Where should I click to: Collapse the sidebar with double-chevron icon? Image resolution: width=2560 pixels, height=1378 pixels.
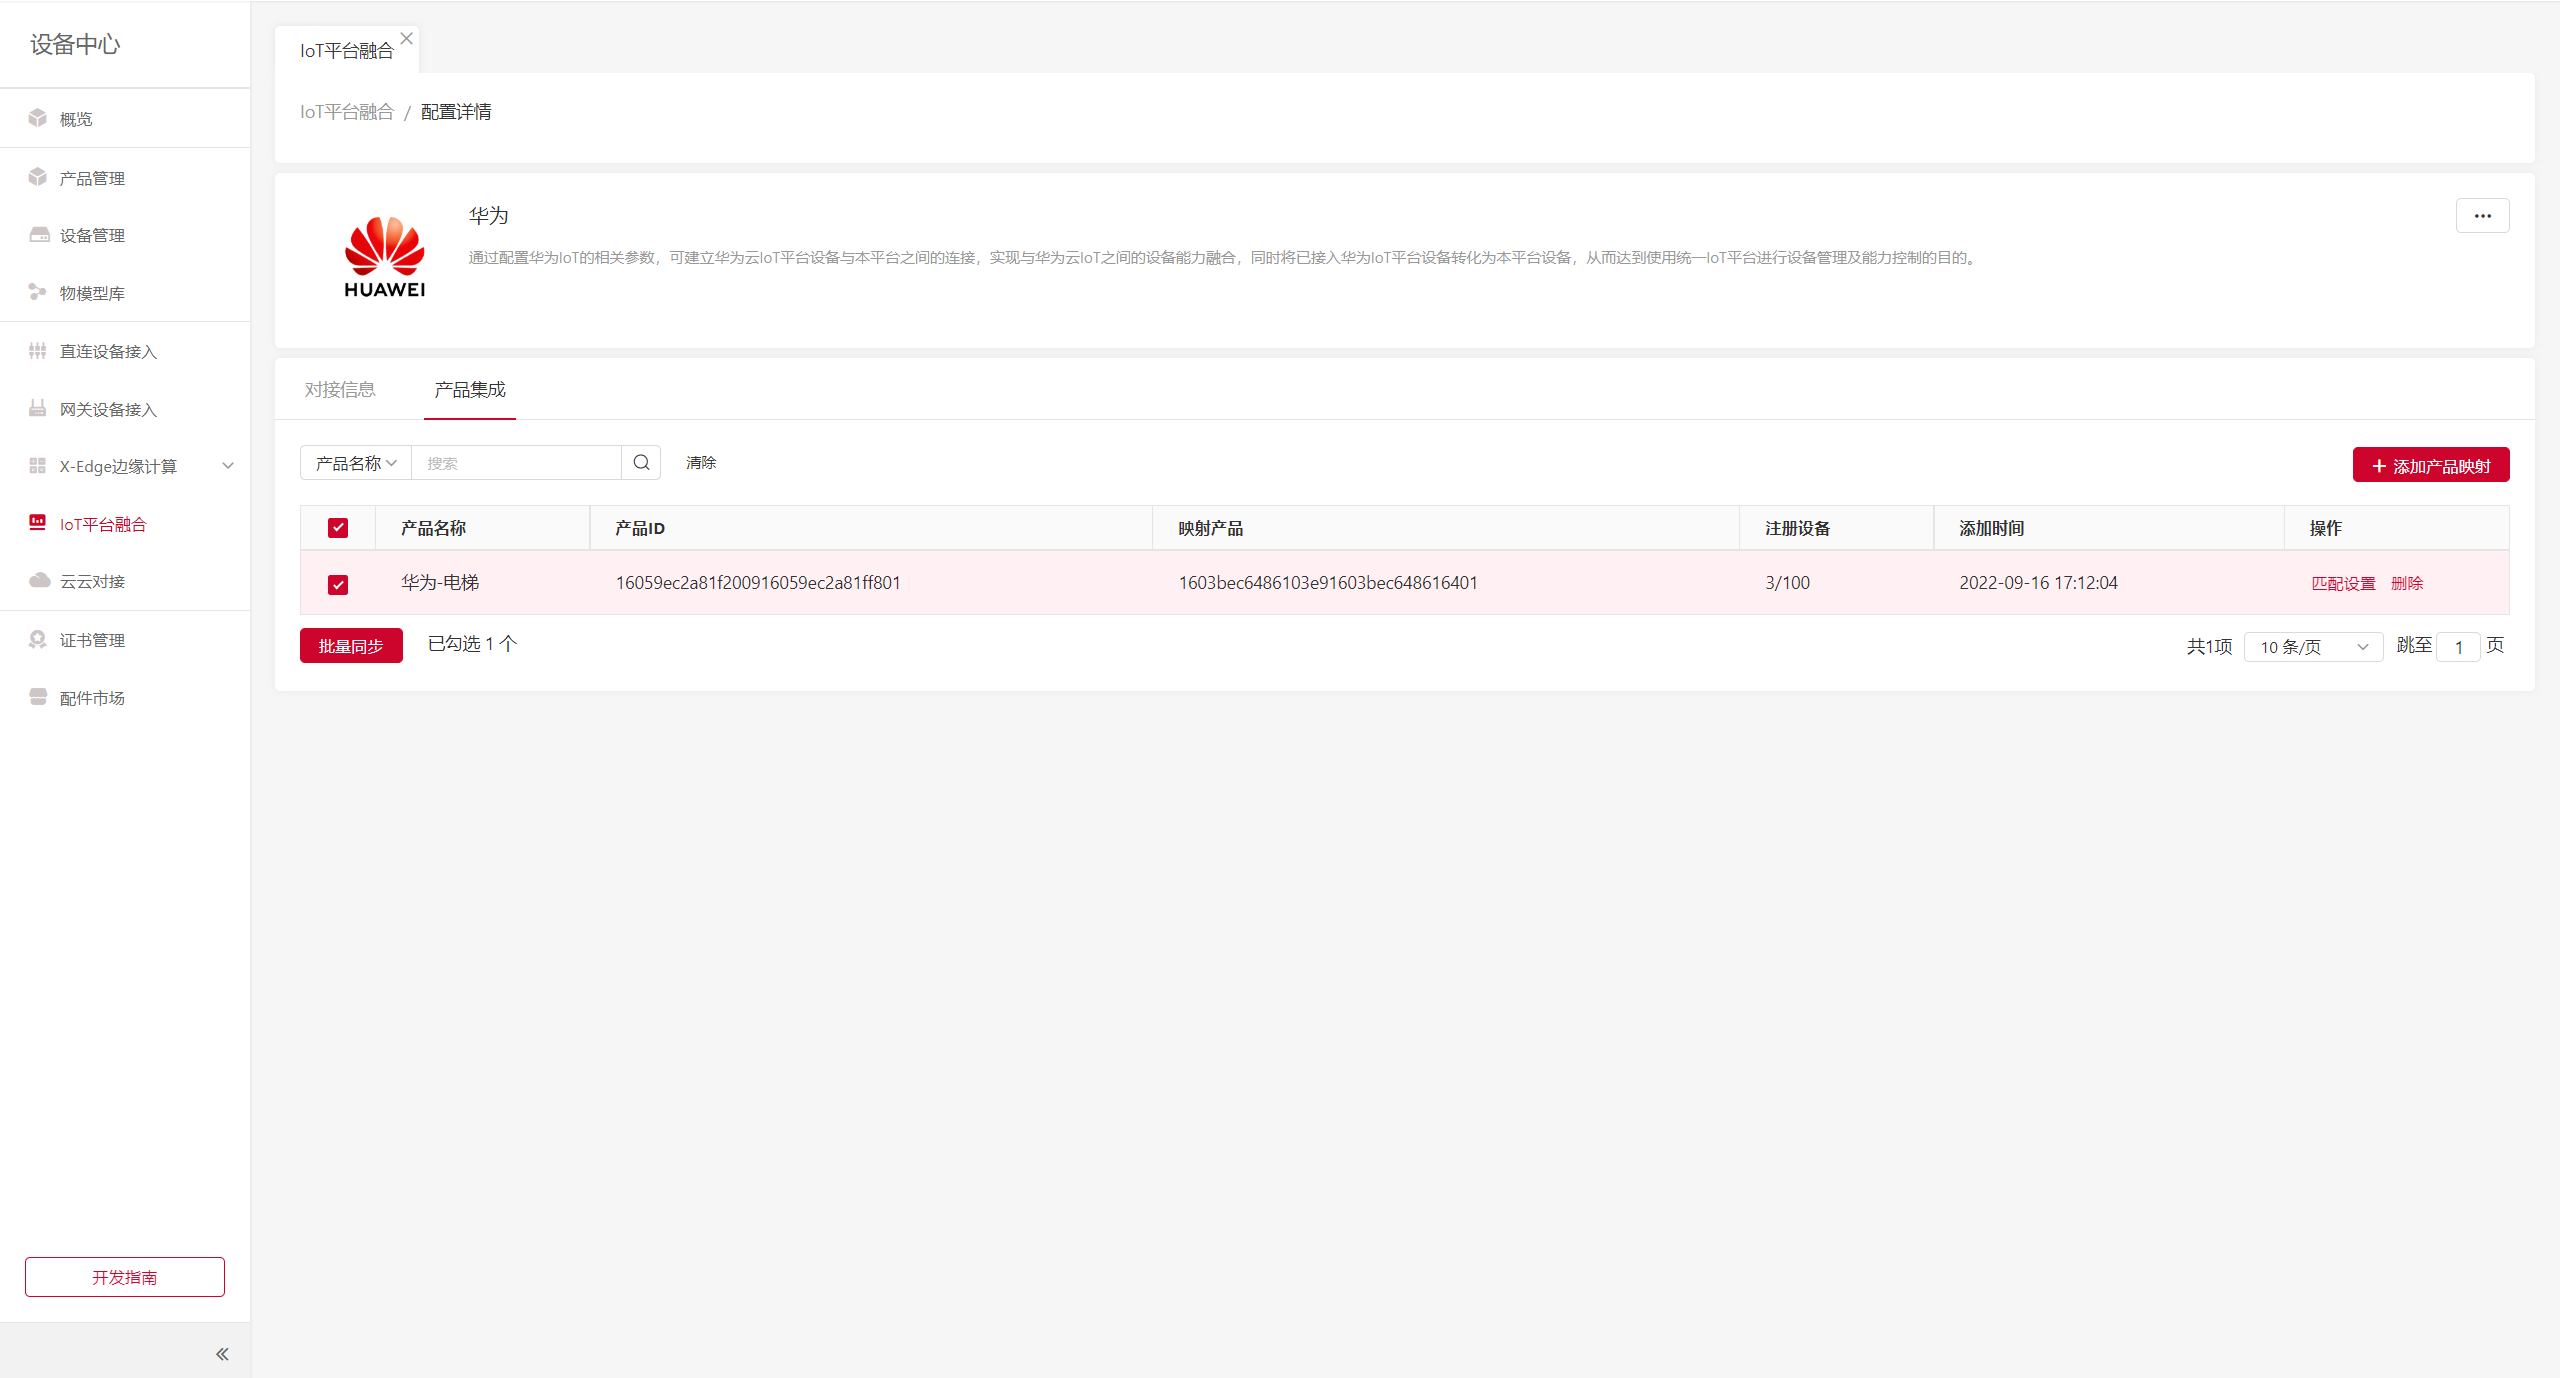coord(222,1354)
